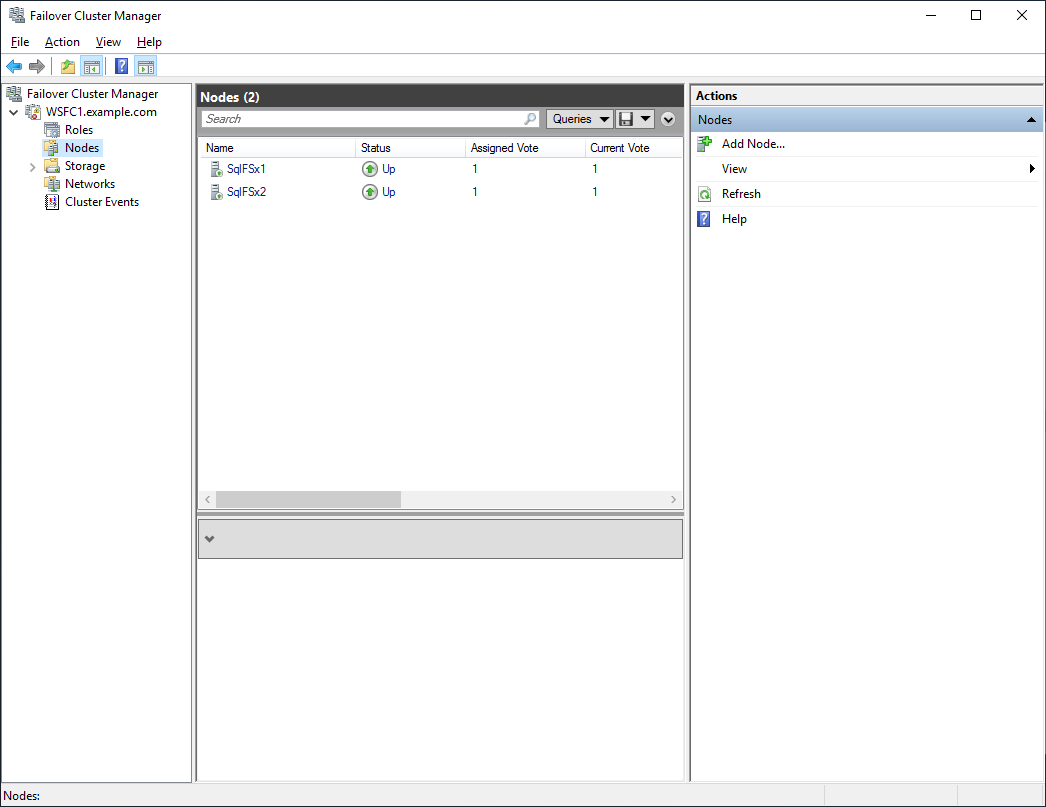Click the Nodes tree icon
The height and width of the screenshot is (807, 1046).
click(51, 148)
